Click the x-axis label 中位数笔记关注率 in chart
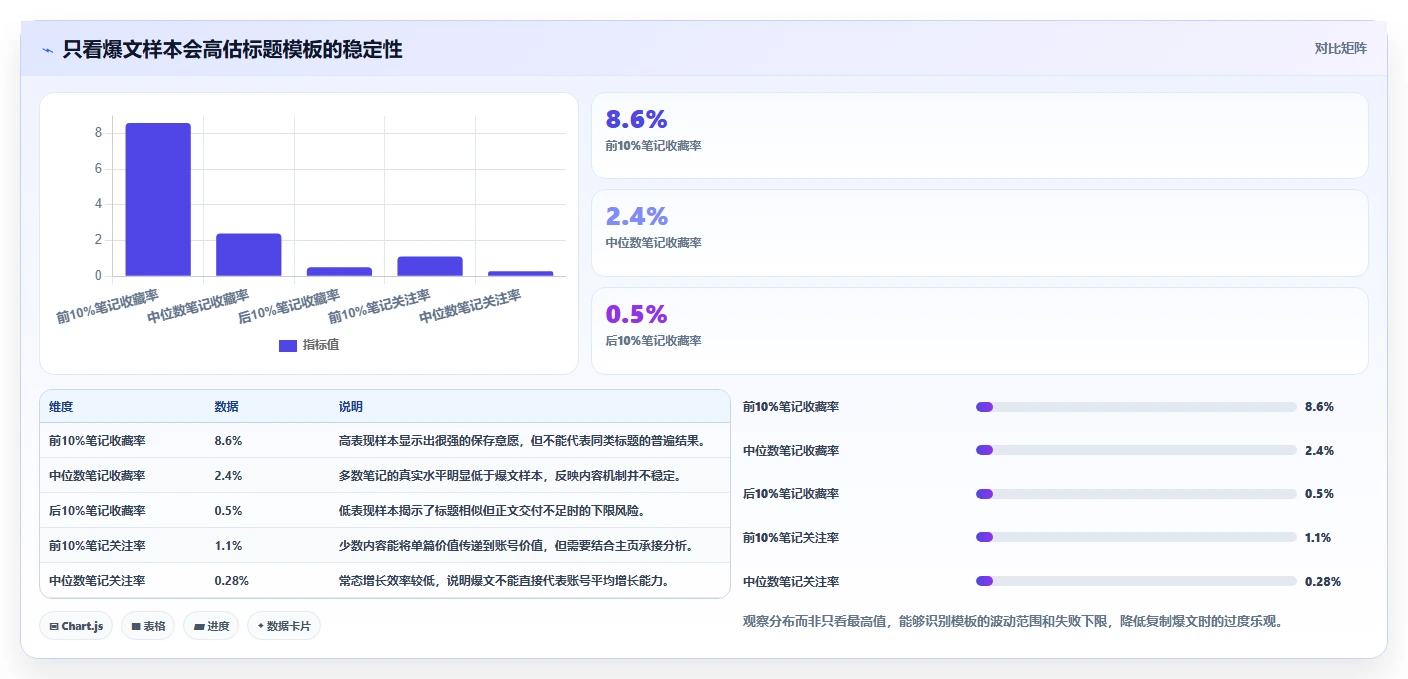This screenshot has height=679, width=1408. coord(470,307)
